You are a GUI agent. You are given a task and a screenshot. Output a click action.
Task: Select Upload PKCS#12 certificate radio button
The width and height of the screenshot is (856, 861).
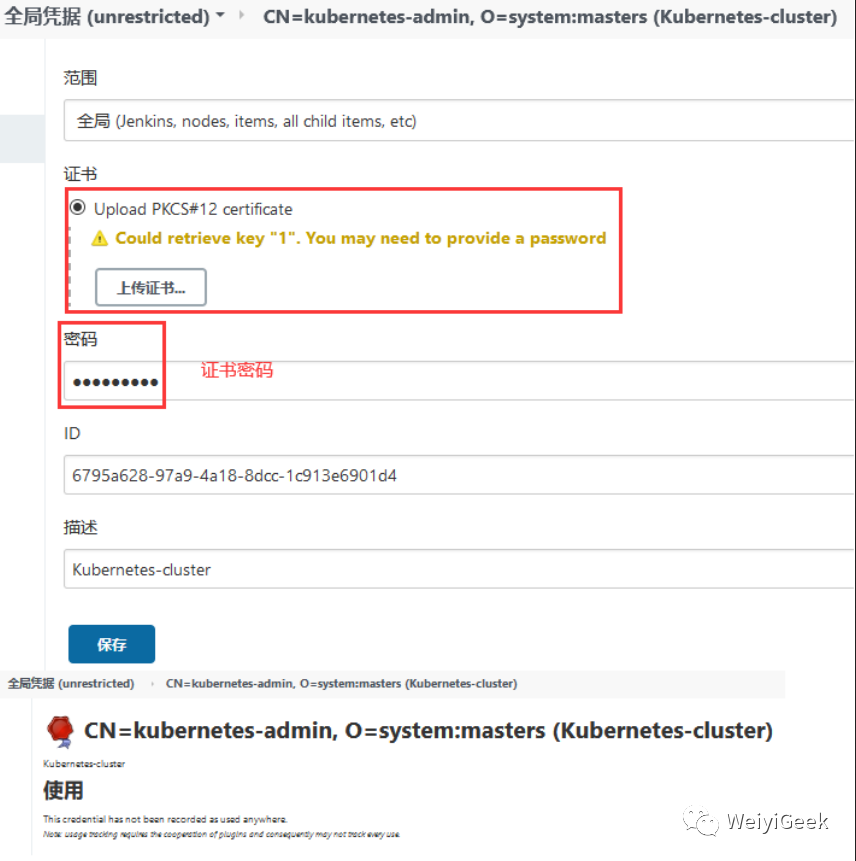[x=77, y=208]
